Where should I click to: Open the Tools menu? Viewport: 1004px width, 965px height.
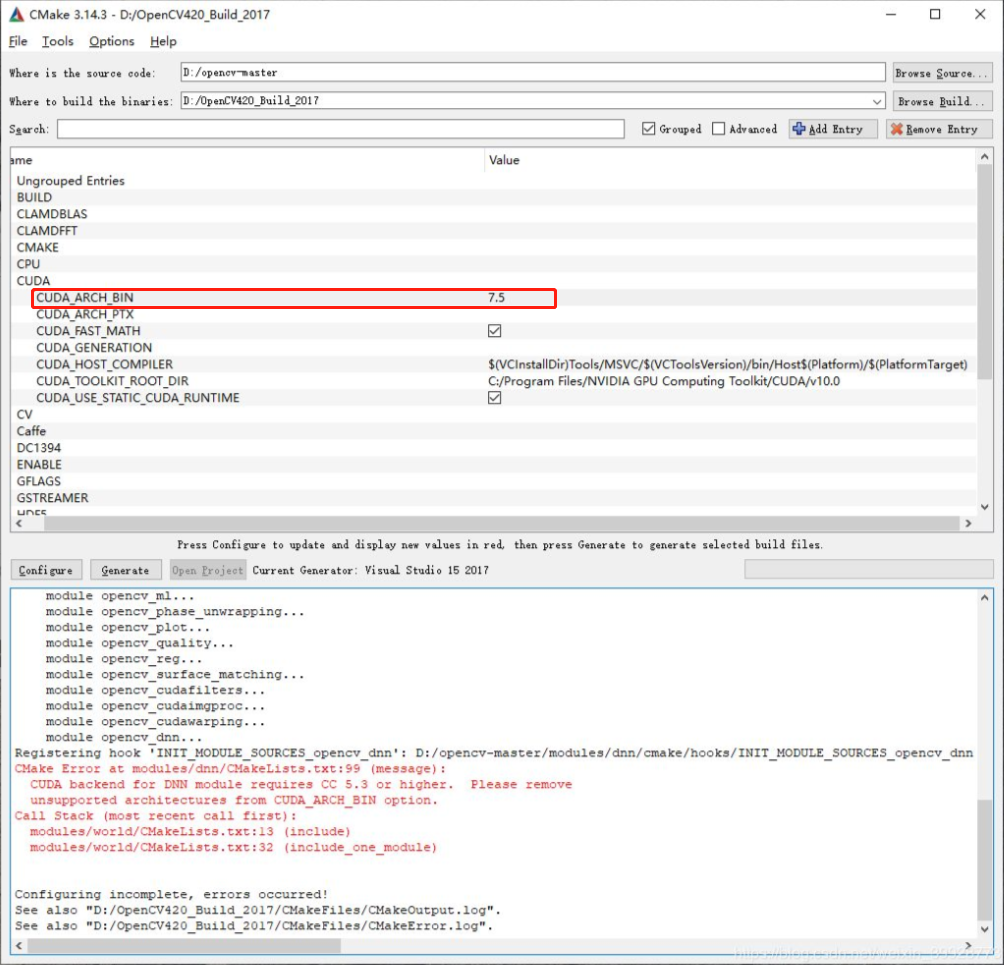57,41
